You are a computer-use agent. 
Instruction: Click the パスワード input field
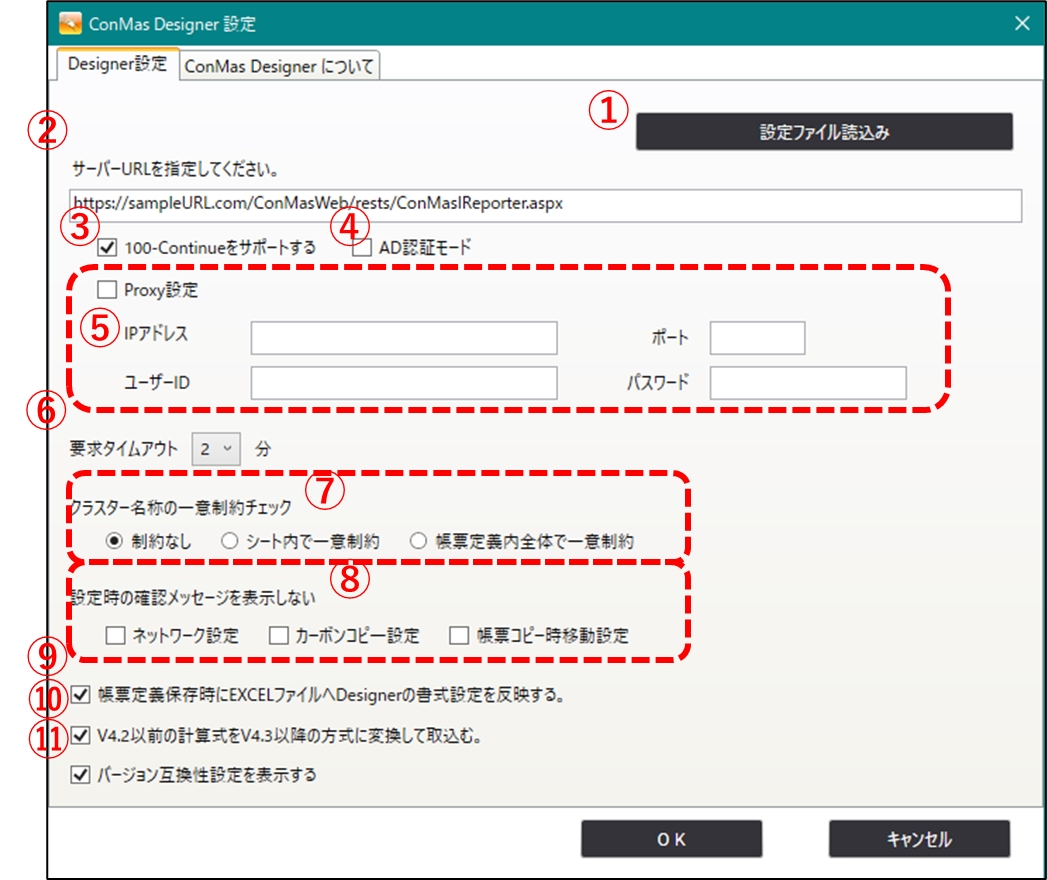808,383
